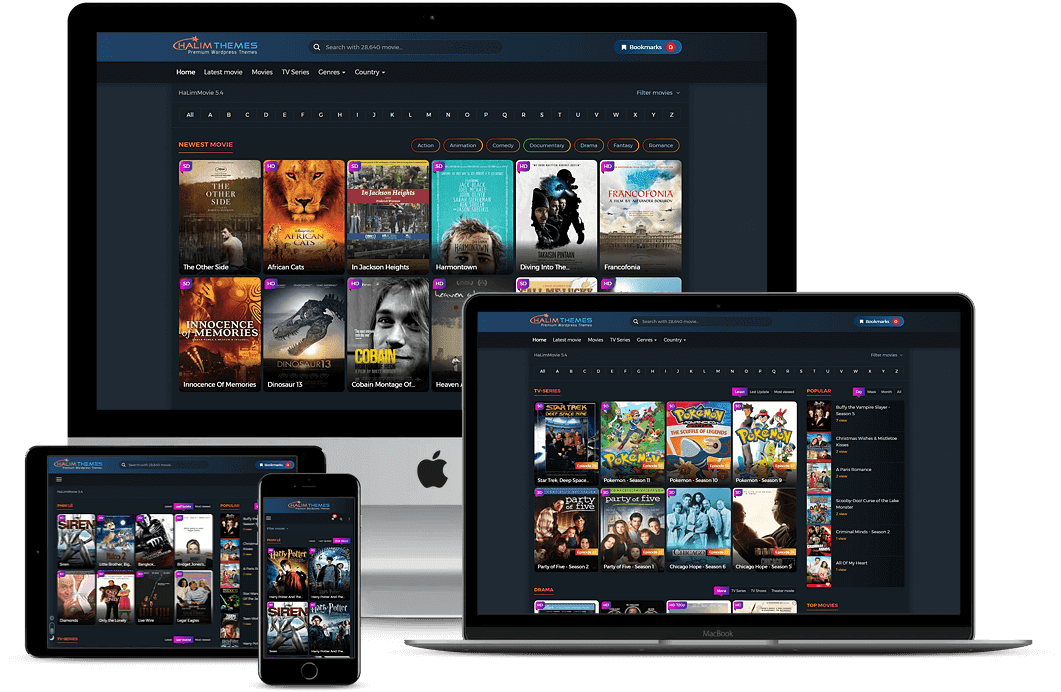Select the Month tab in MacBook Popular panel
1061x692 pixels.
pos(886,392)
